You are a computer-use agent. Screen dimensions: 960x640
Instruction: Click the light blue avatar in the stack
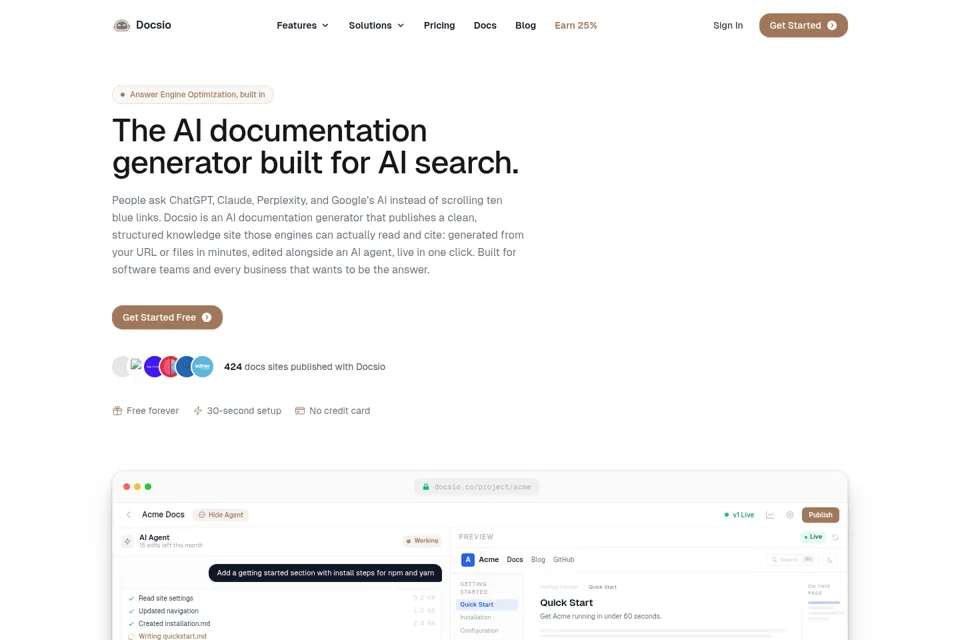[x=203, y=366]
